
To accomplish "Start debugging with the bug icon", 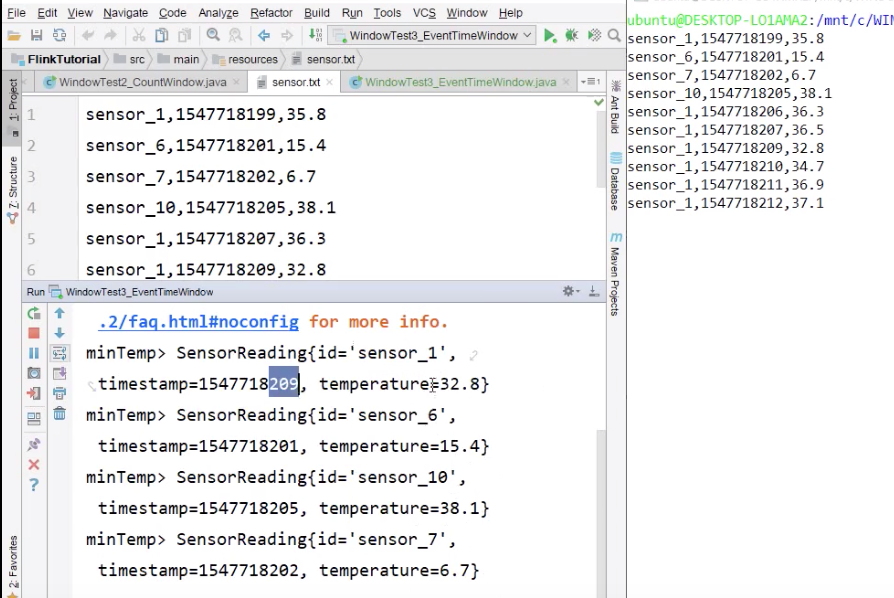I will [x=571, y=35].
